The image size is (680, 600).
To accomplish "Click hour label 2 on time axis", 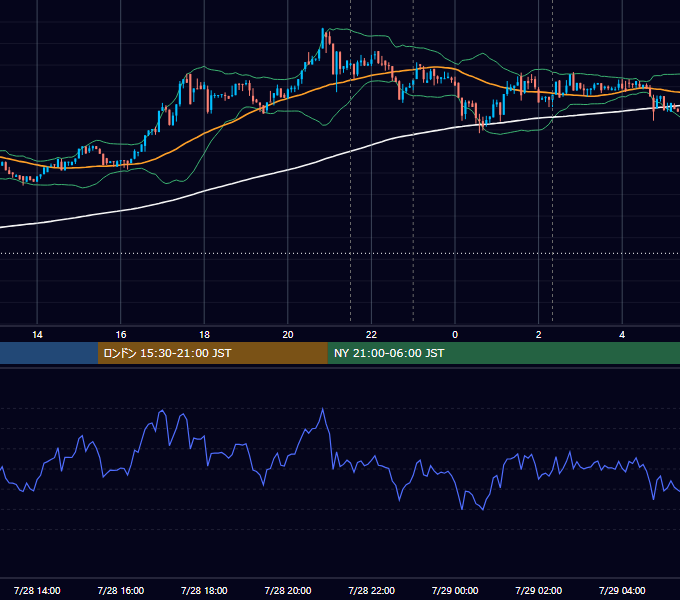I will [539, 335].
